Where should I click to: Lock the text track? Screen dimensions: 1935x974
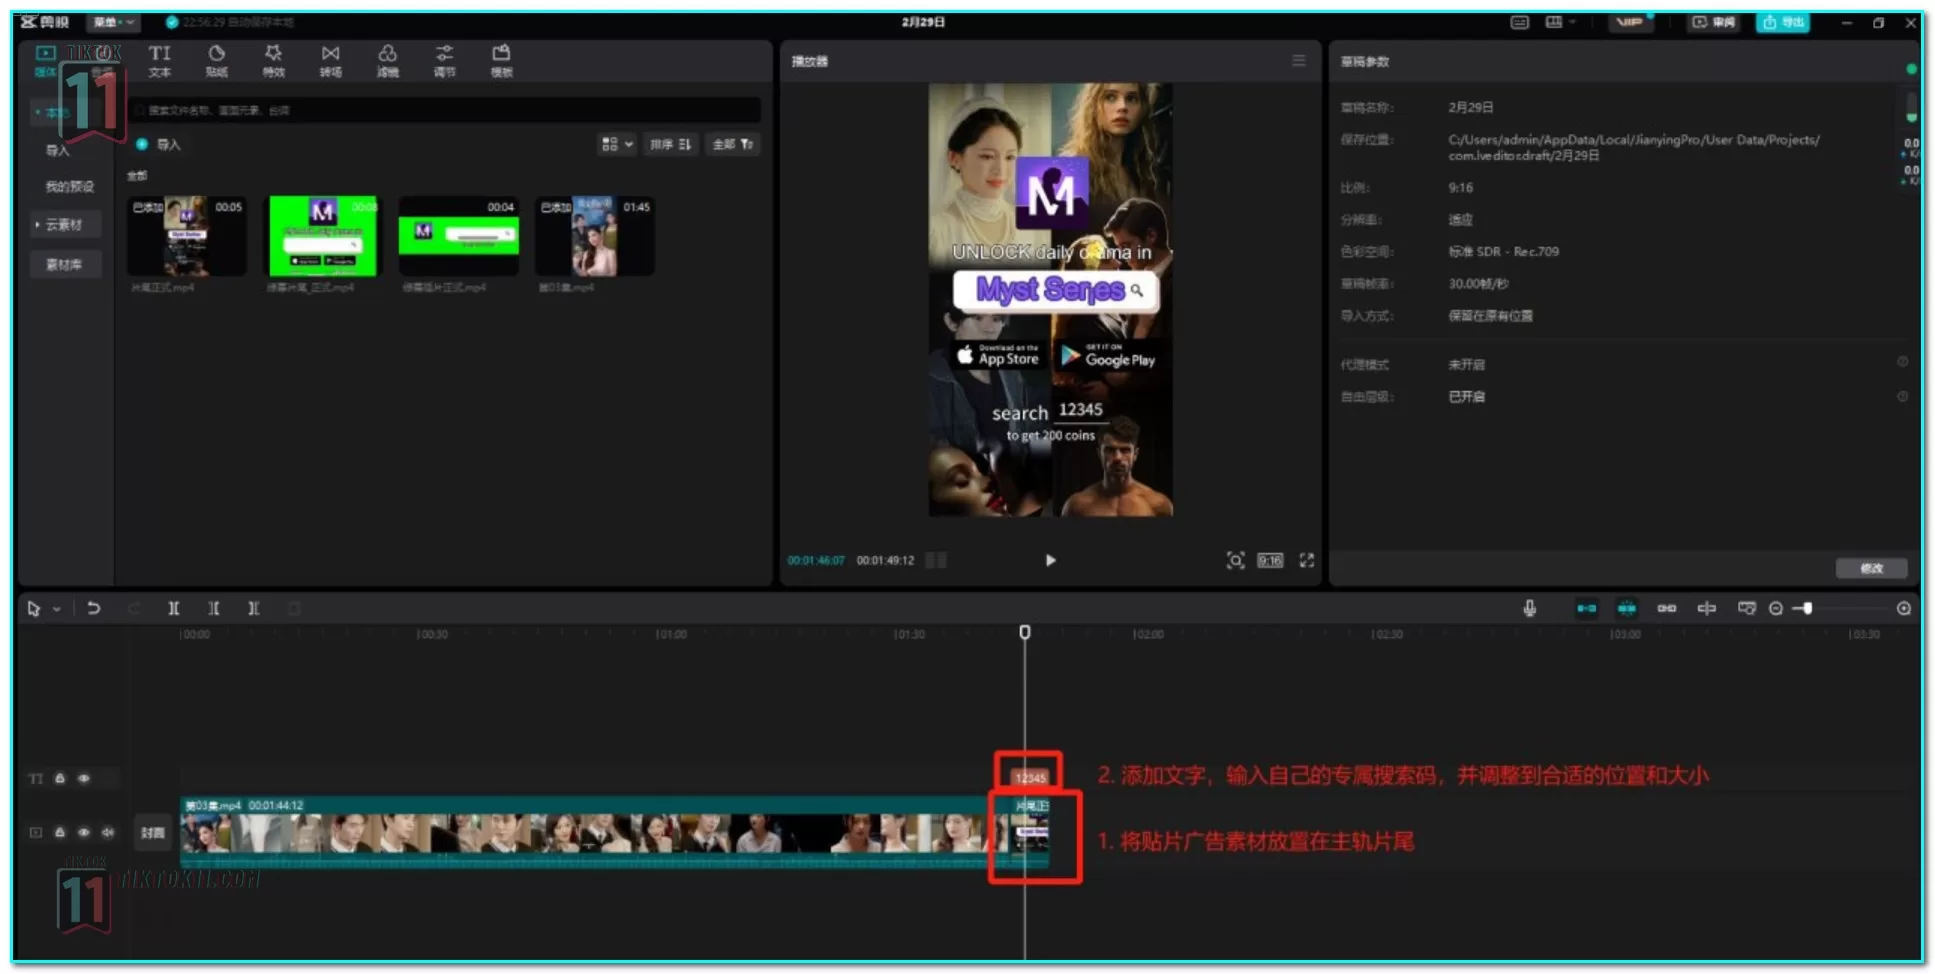tap(60, 778)
